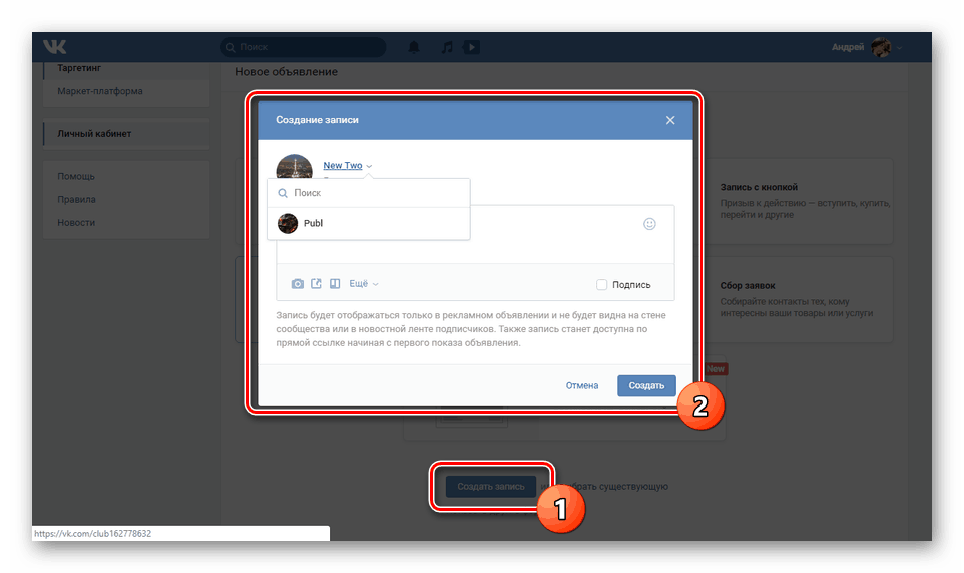964x573 pixels.
Task: Select the Publ community from list
Action: [369, 223]
